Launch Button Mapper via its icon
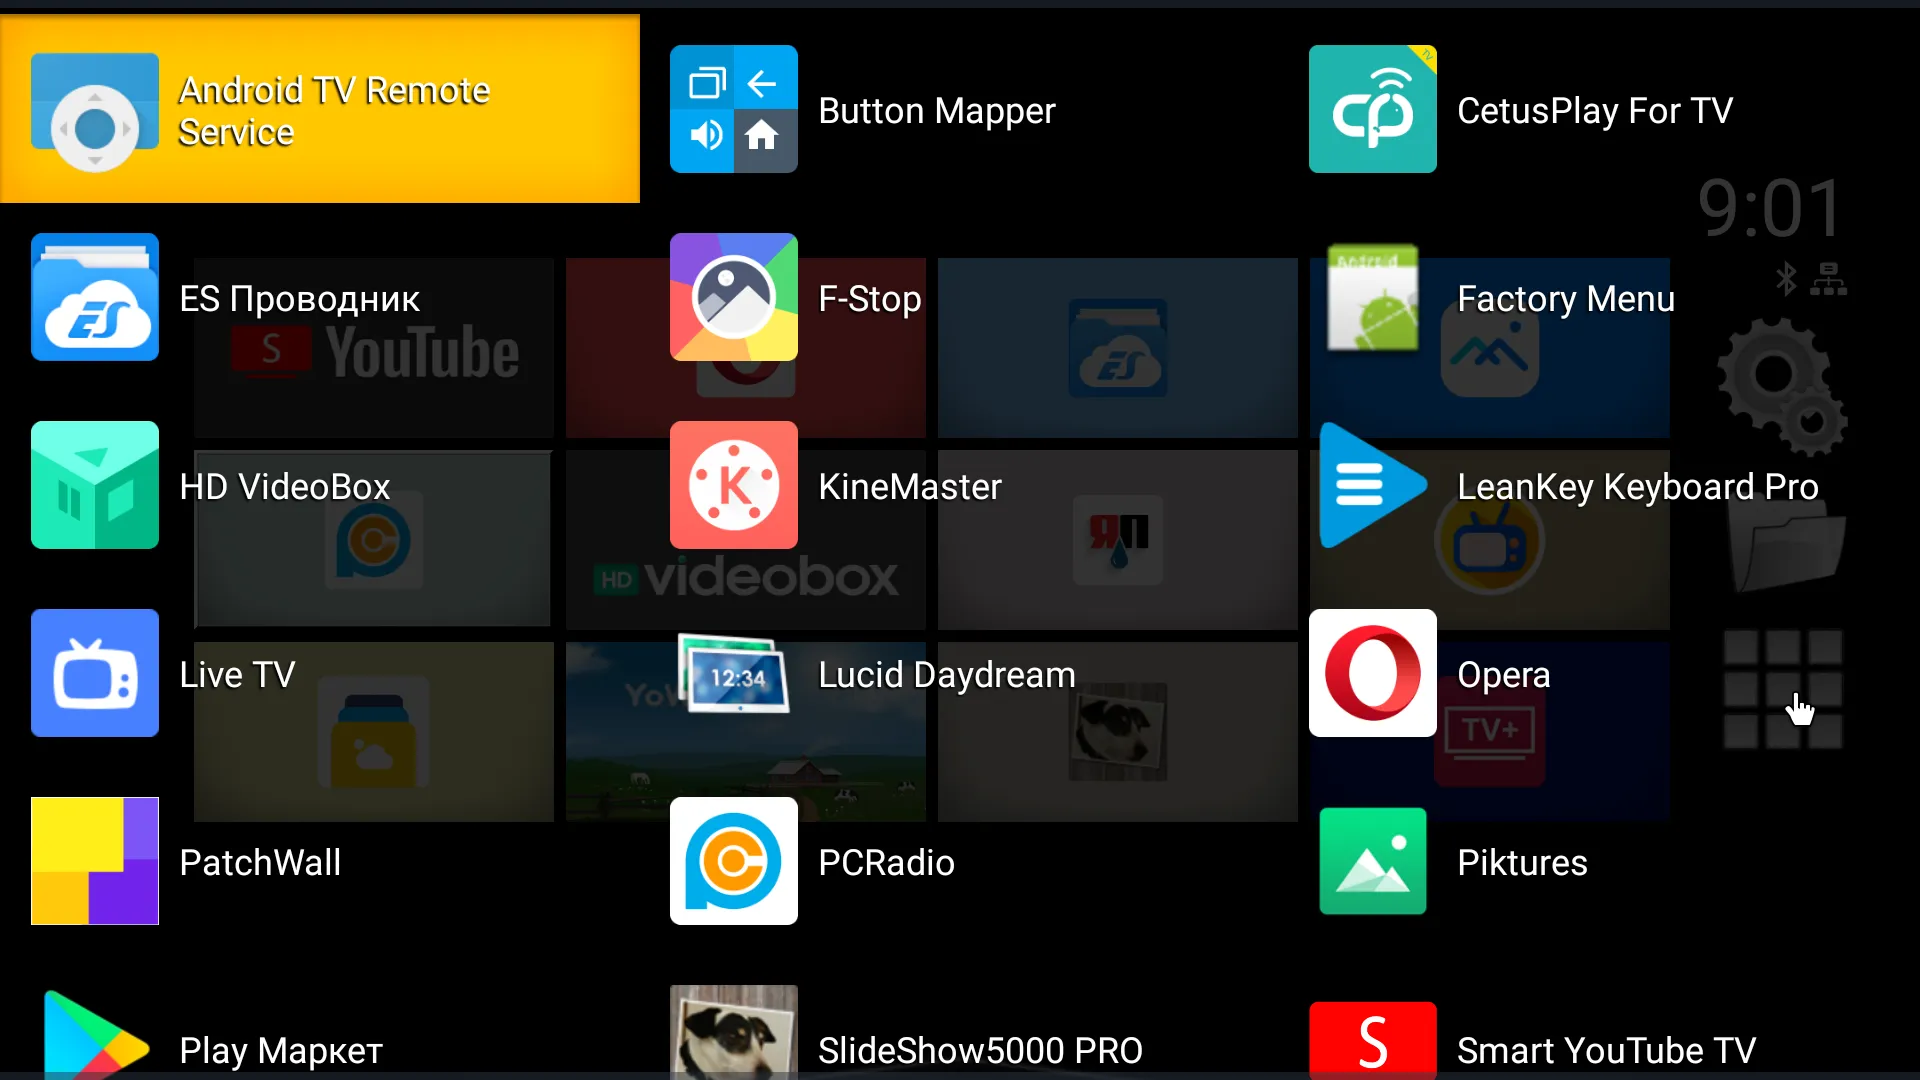The image size is (1920, 1080). pos(734,109)
